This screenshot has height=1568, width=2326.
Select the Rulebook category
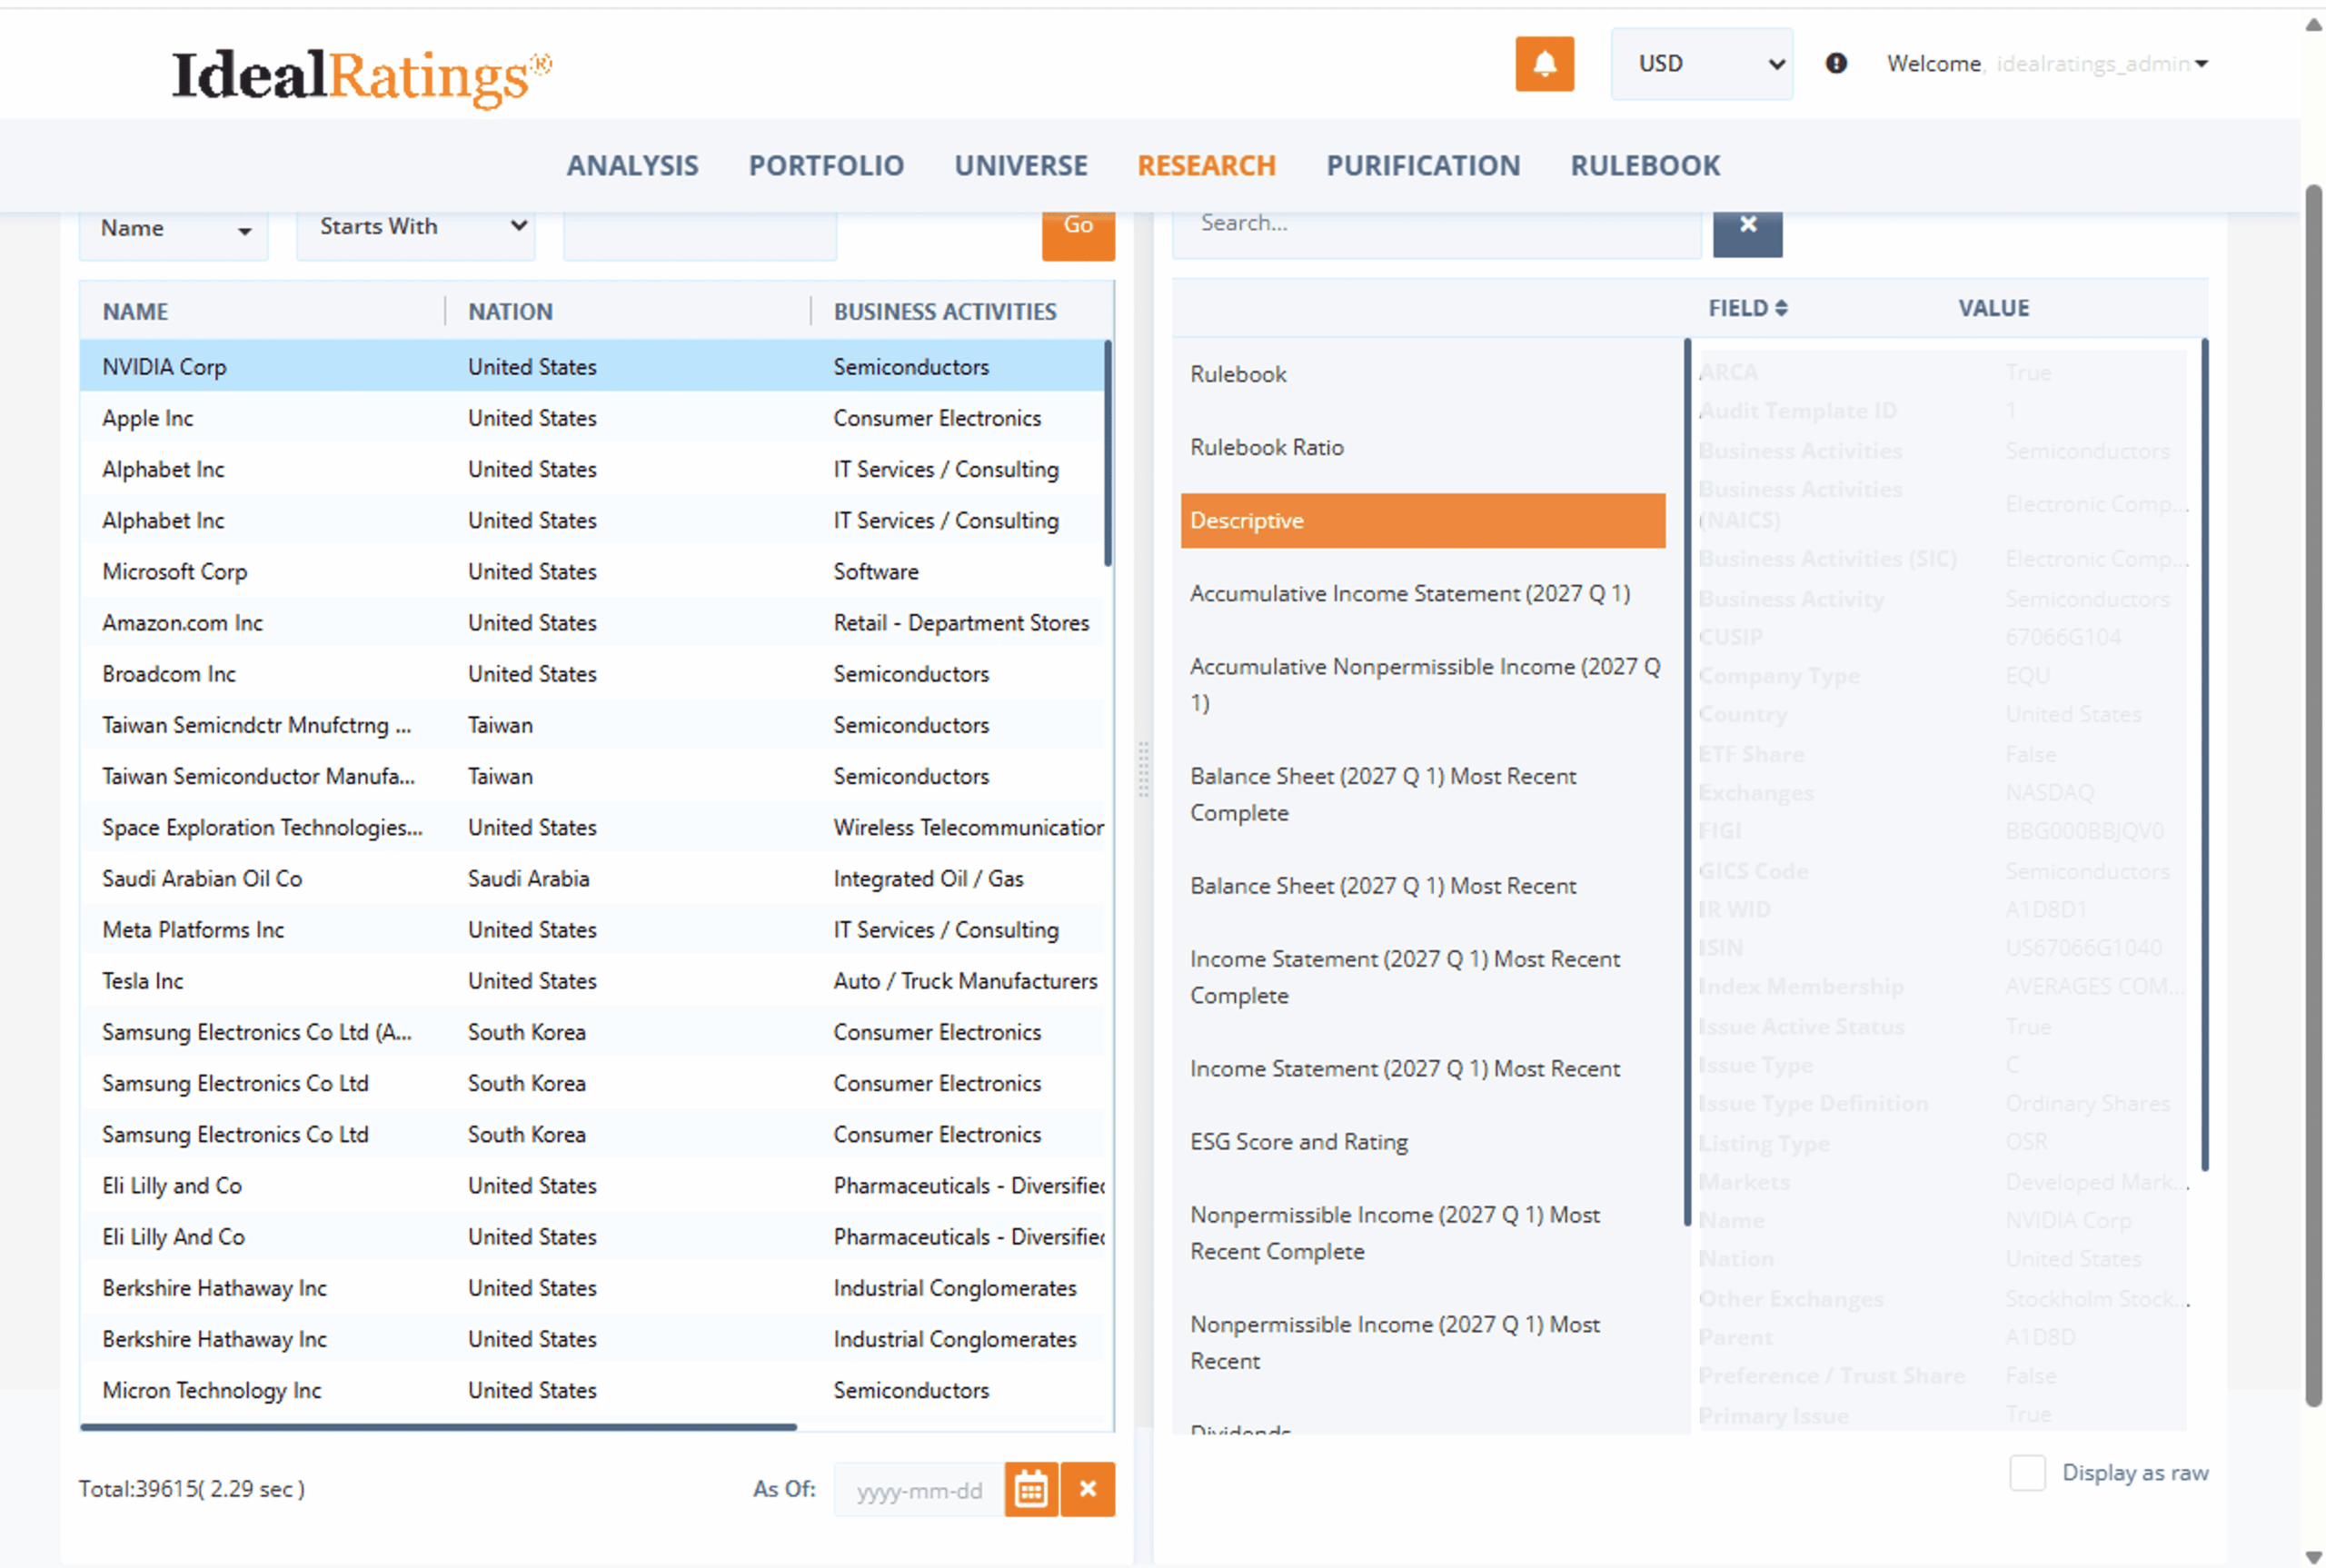point(1422,374)
